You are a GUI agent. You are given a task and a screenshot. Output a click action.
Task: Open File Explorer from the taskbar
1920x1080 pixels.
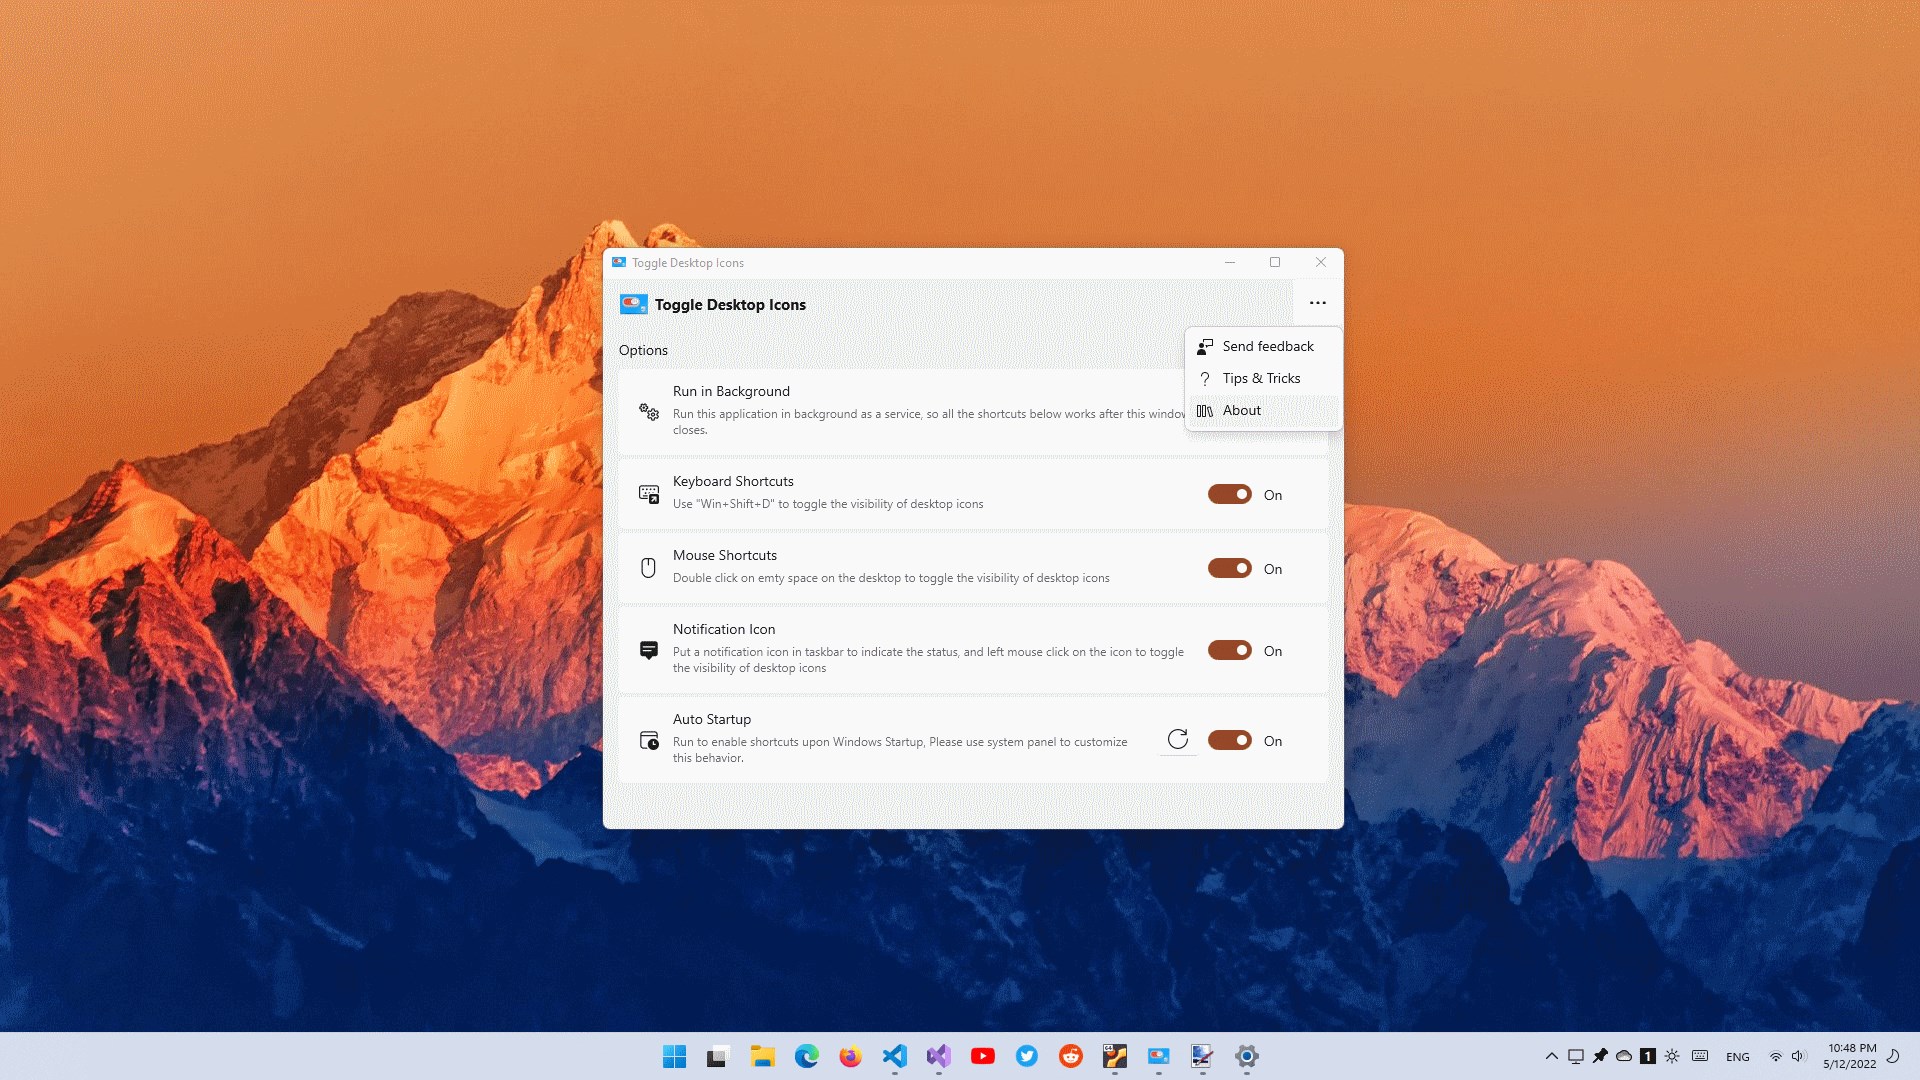tap(763, 1056)
